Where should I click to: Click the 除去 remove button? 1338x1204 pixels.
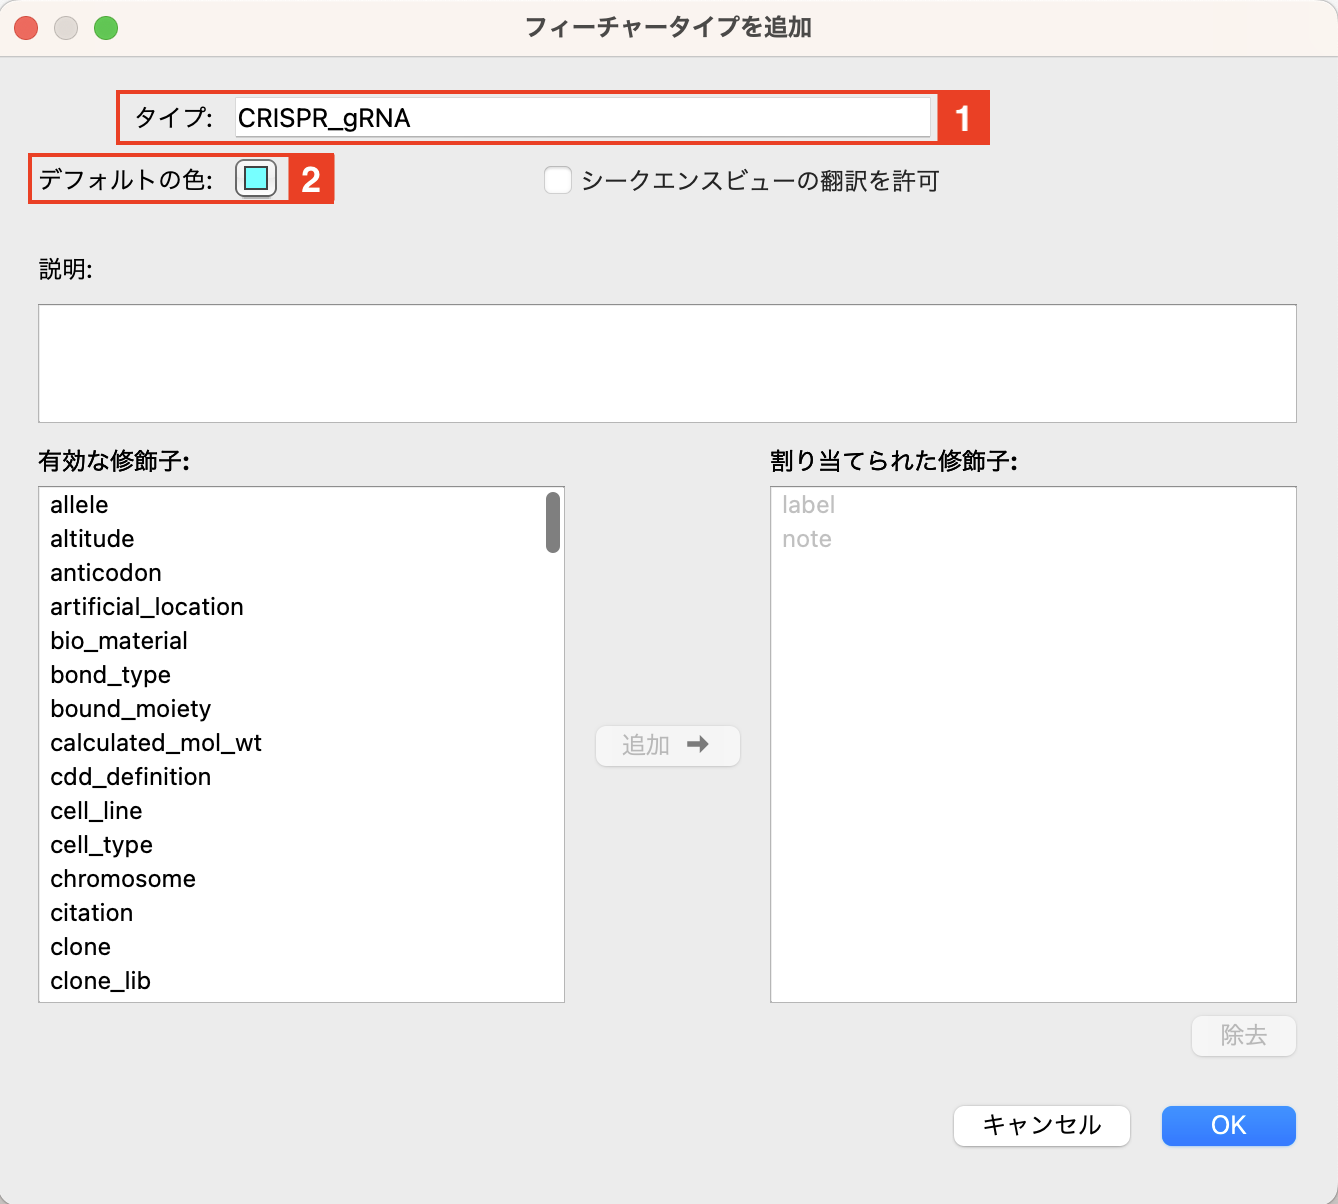tap(1243, 1036)
